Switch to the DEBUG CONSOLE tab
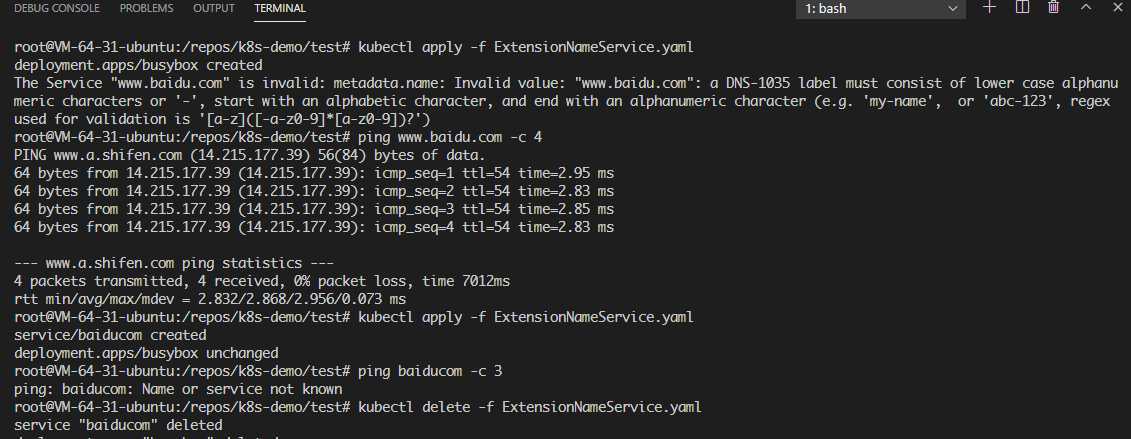The image size is (1131, 439). (57, 9)
